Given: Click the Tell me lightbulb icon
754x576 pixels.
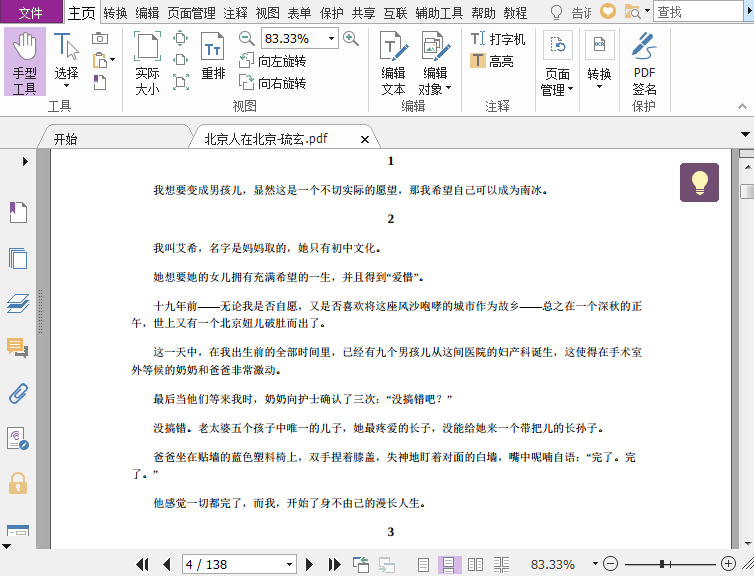Looking at the screenshot, I should coord(556,12).
